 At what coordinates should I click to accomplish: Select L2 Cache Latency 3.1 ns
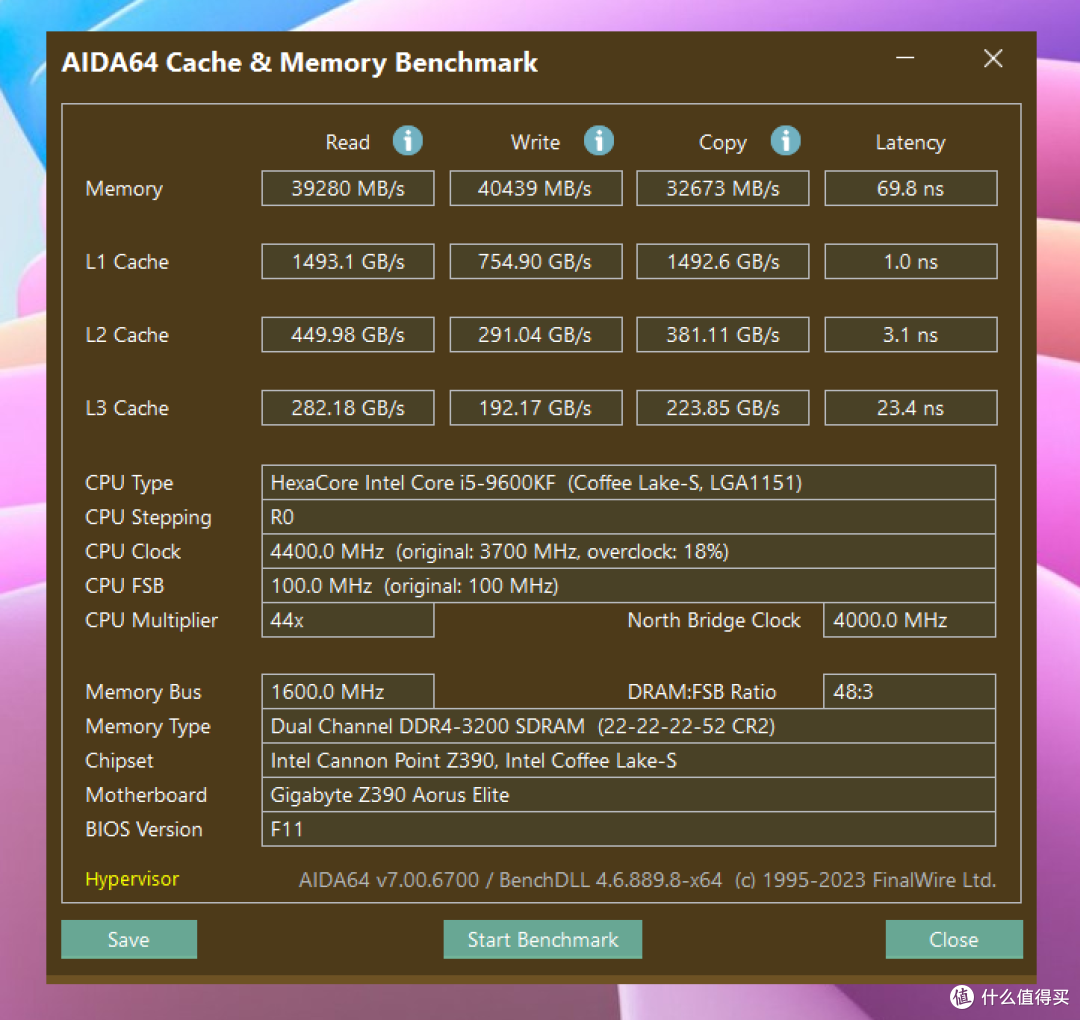(911, 335)
